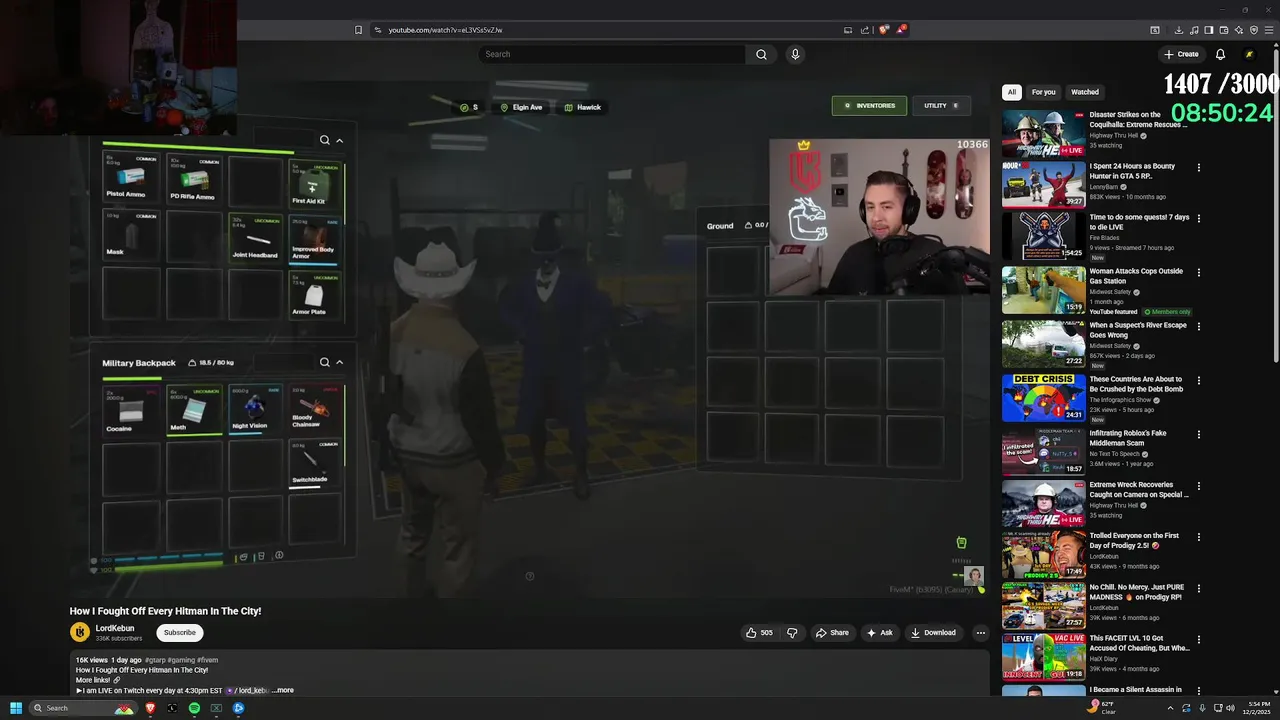Click "Highway Thru Hell" channel name under Disaster Strikes
The height and width of the screenshot is (720, 1280).
1115,135
